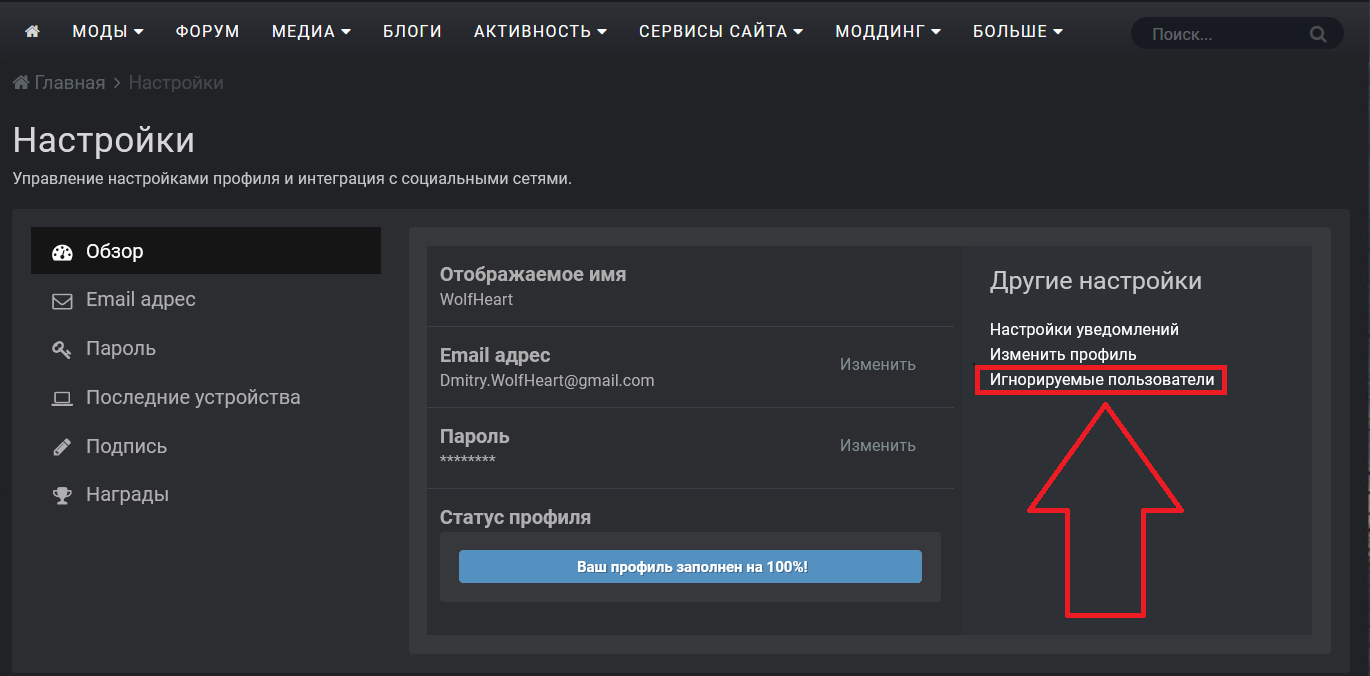
Task: Click the displayed name WolfHeart
Action: click(x=477, y=299)
